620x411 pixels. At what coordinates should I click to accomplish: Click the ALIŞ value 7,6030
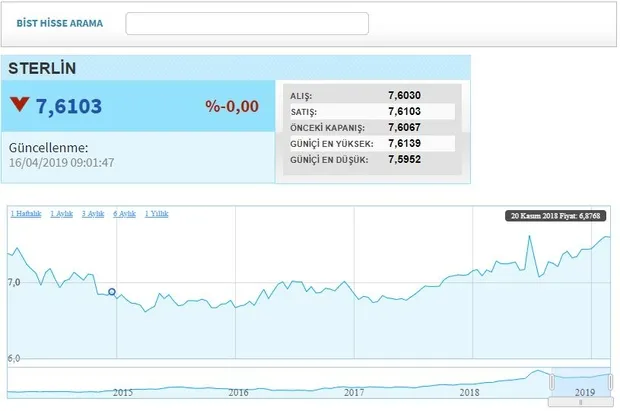405,95
